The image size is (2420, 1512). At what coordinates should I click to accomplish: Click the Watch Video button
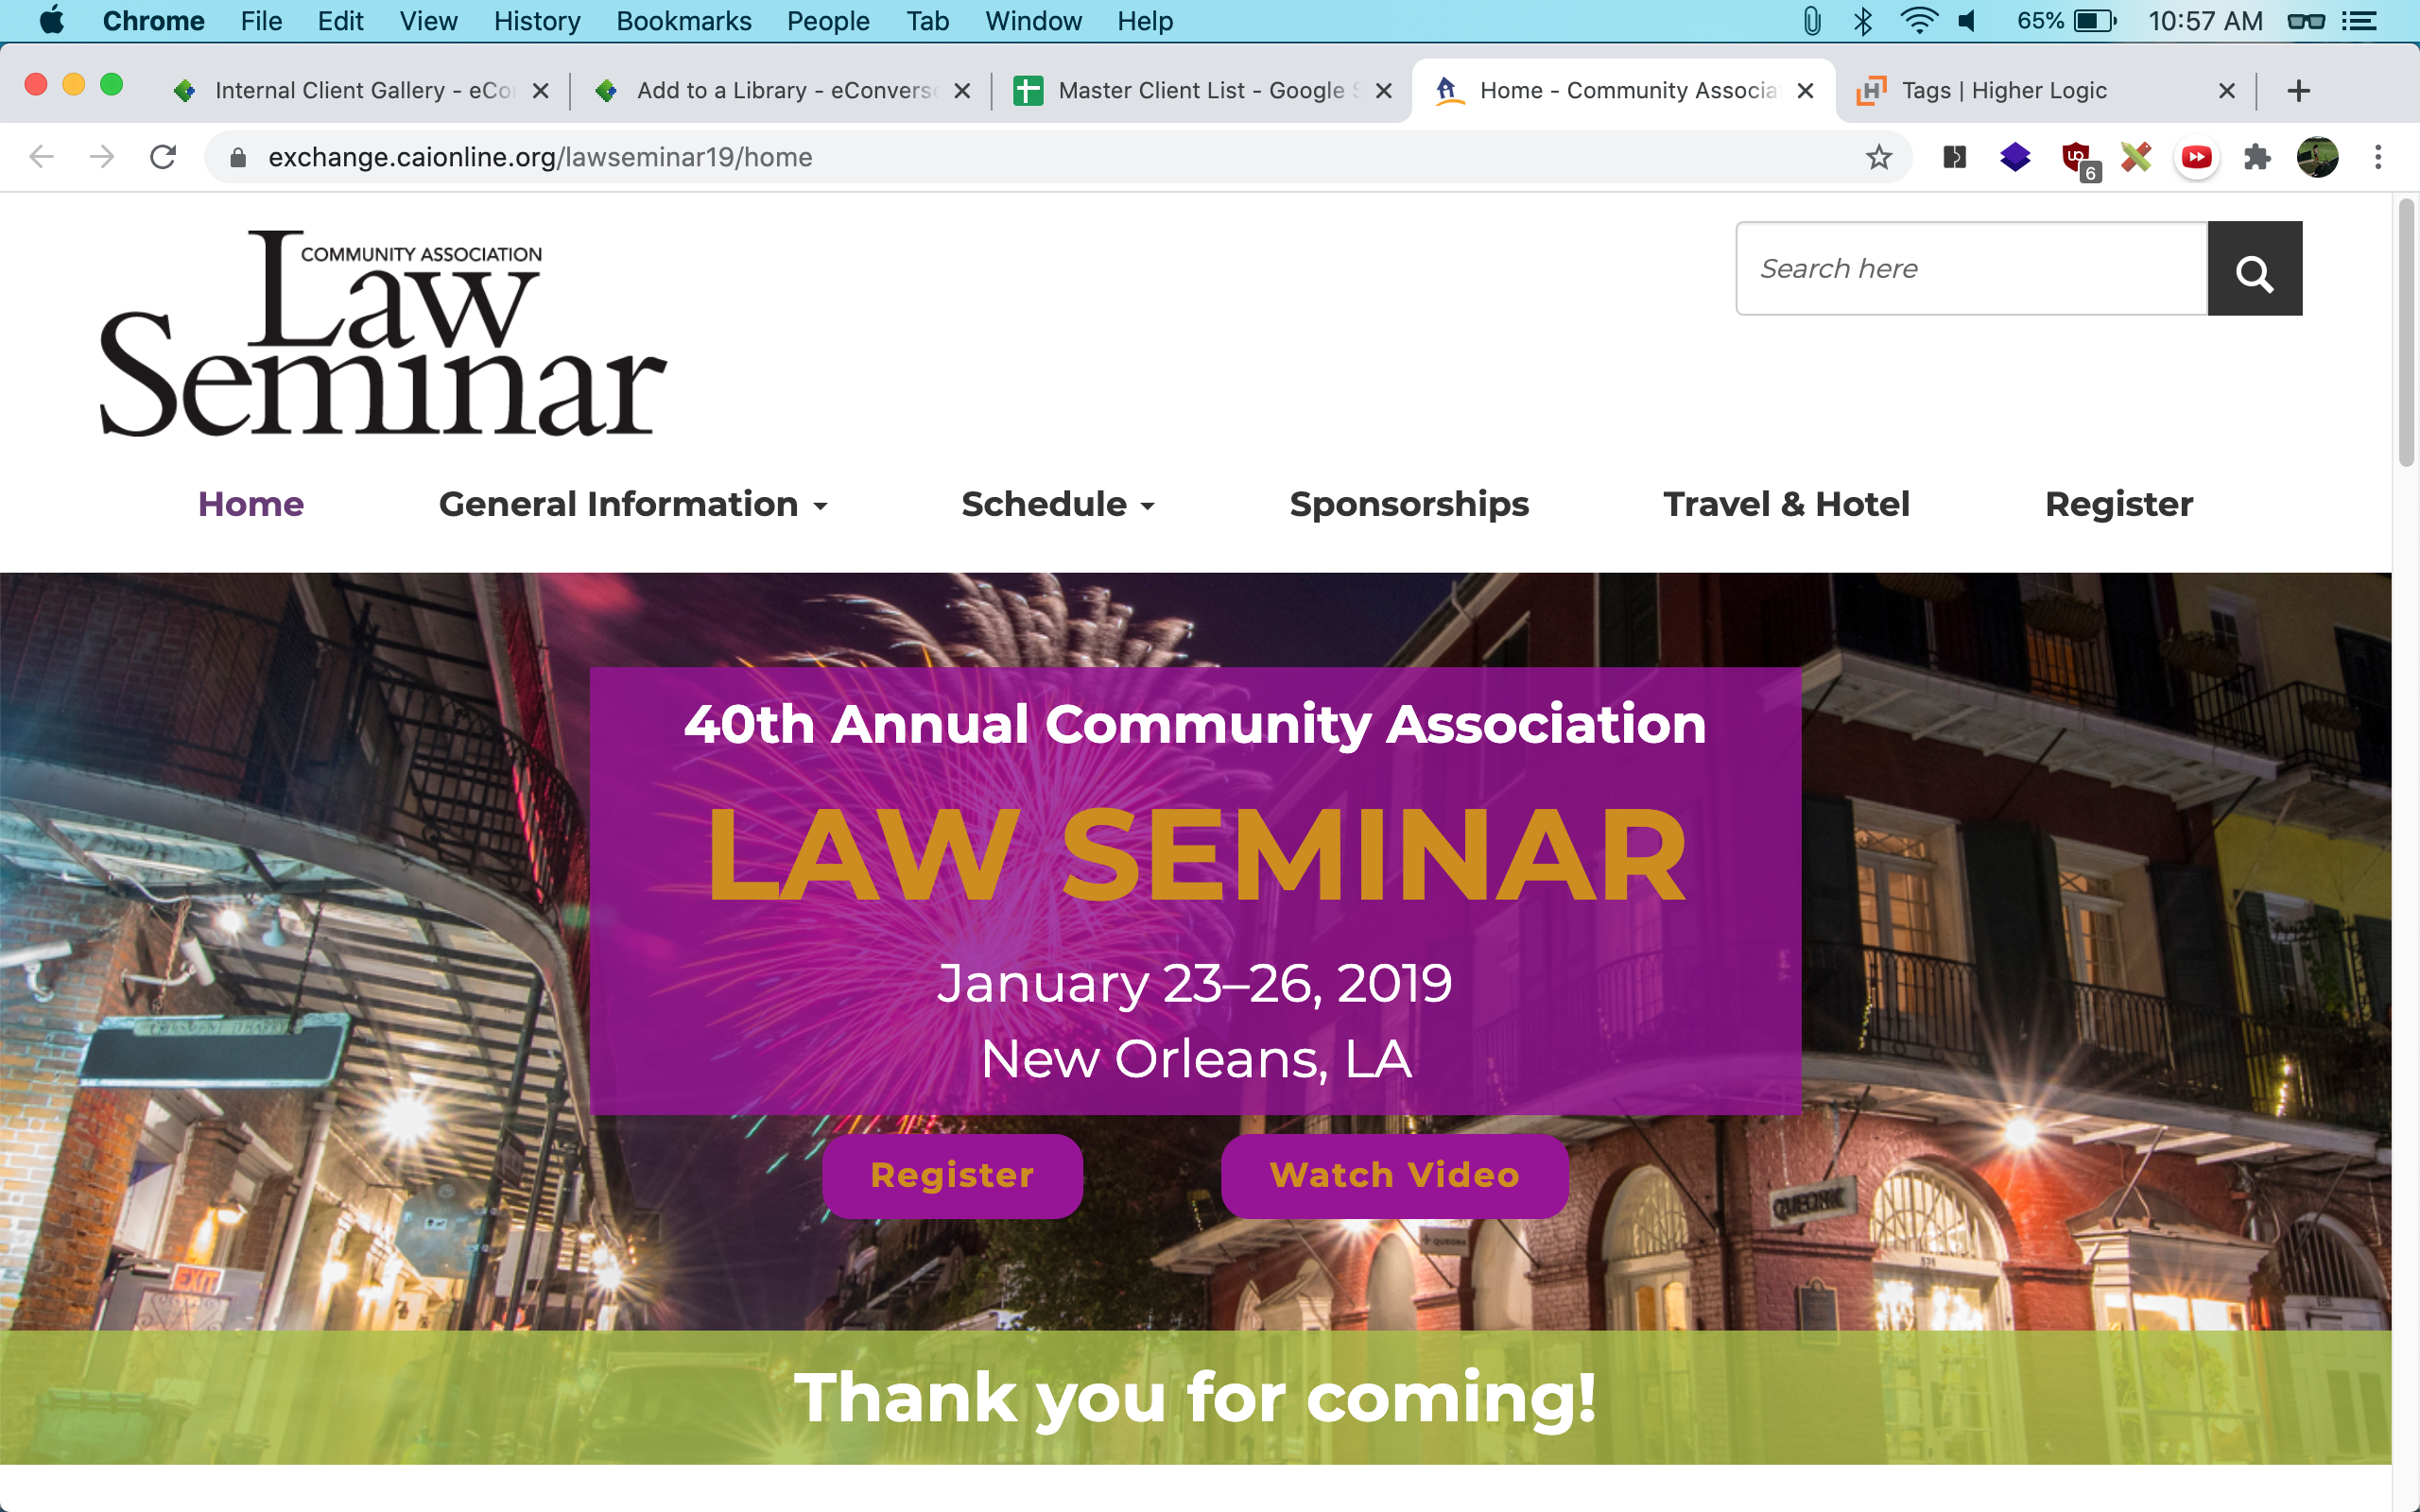point(1394,1175)
